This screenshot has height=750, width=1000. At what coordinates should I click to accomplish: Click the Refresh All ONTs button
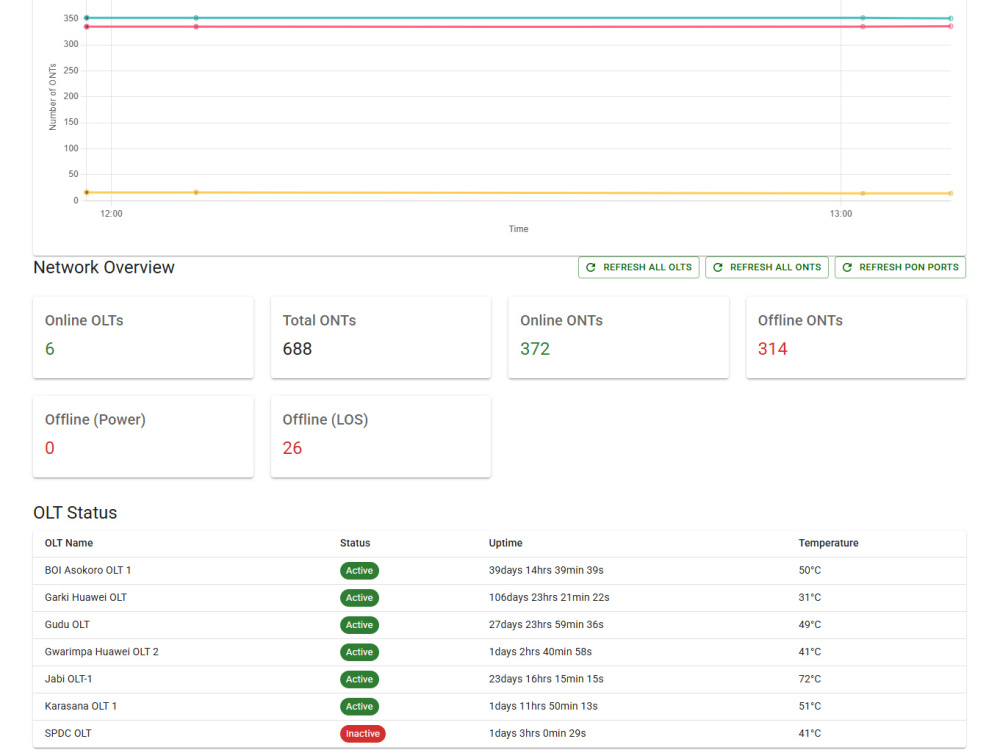(x=767, y=267)
